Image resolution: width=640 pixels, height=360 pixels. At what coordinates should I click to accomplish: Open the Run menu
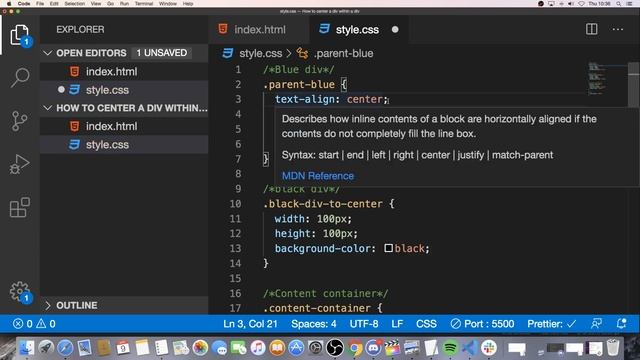124,4
